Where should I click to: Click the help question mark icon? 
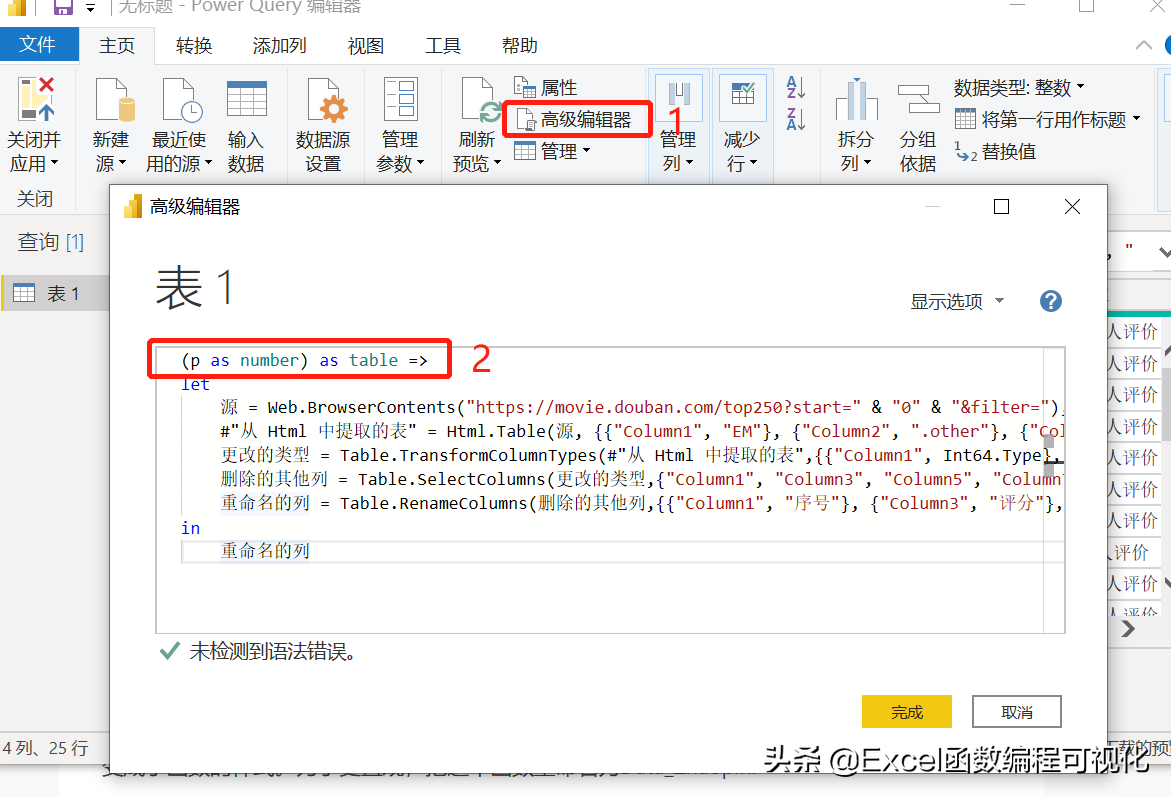pyautogui.click(x=1051, y=301)
